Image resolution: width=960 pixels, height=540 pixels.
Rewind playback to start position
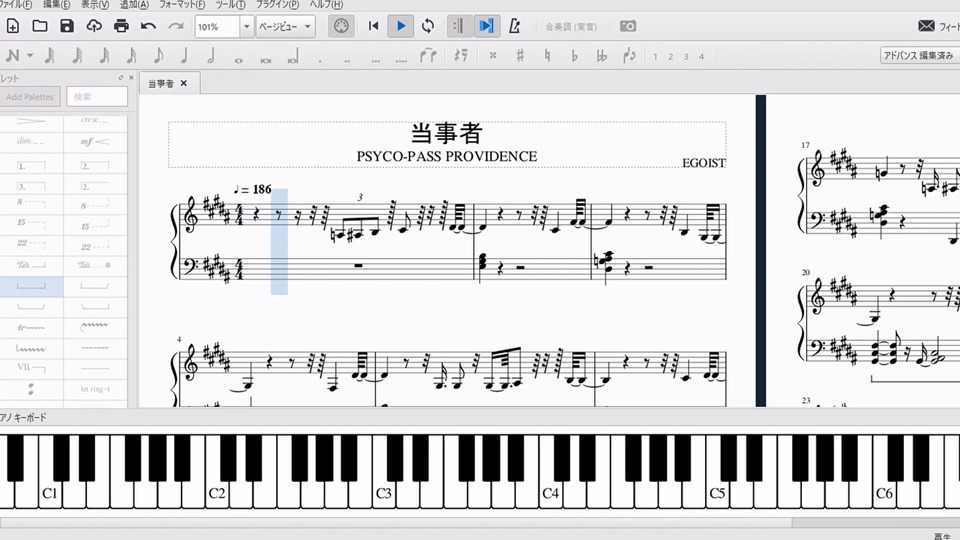click(x=373, y=26)
